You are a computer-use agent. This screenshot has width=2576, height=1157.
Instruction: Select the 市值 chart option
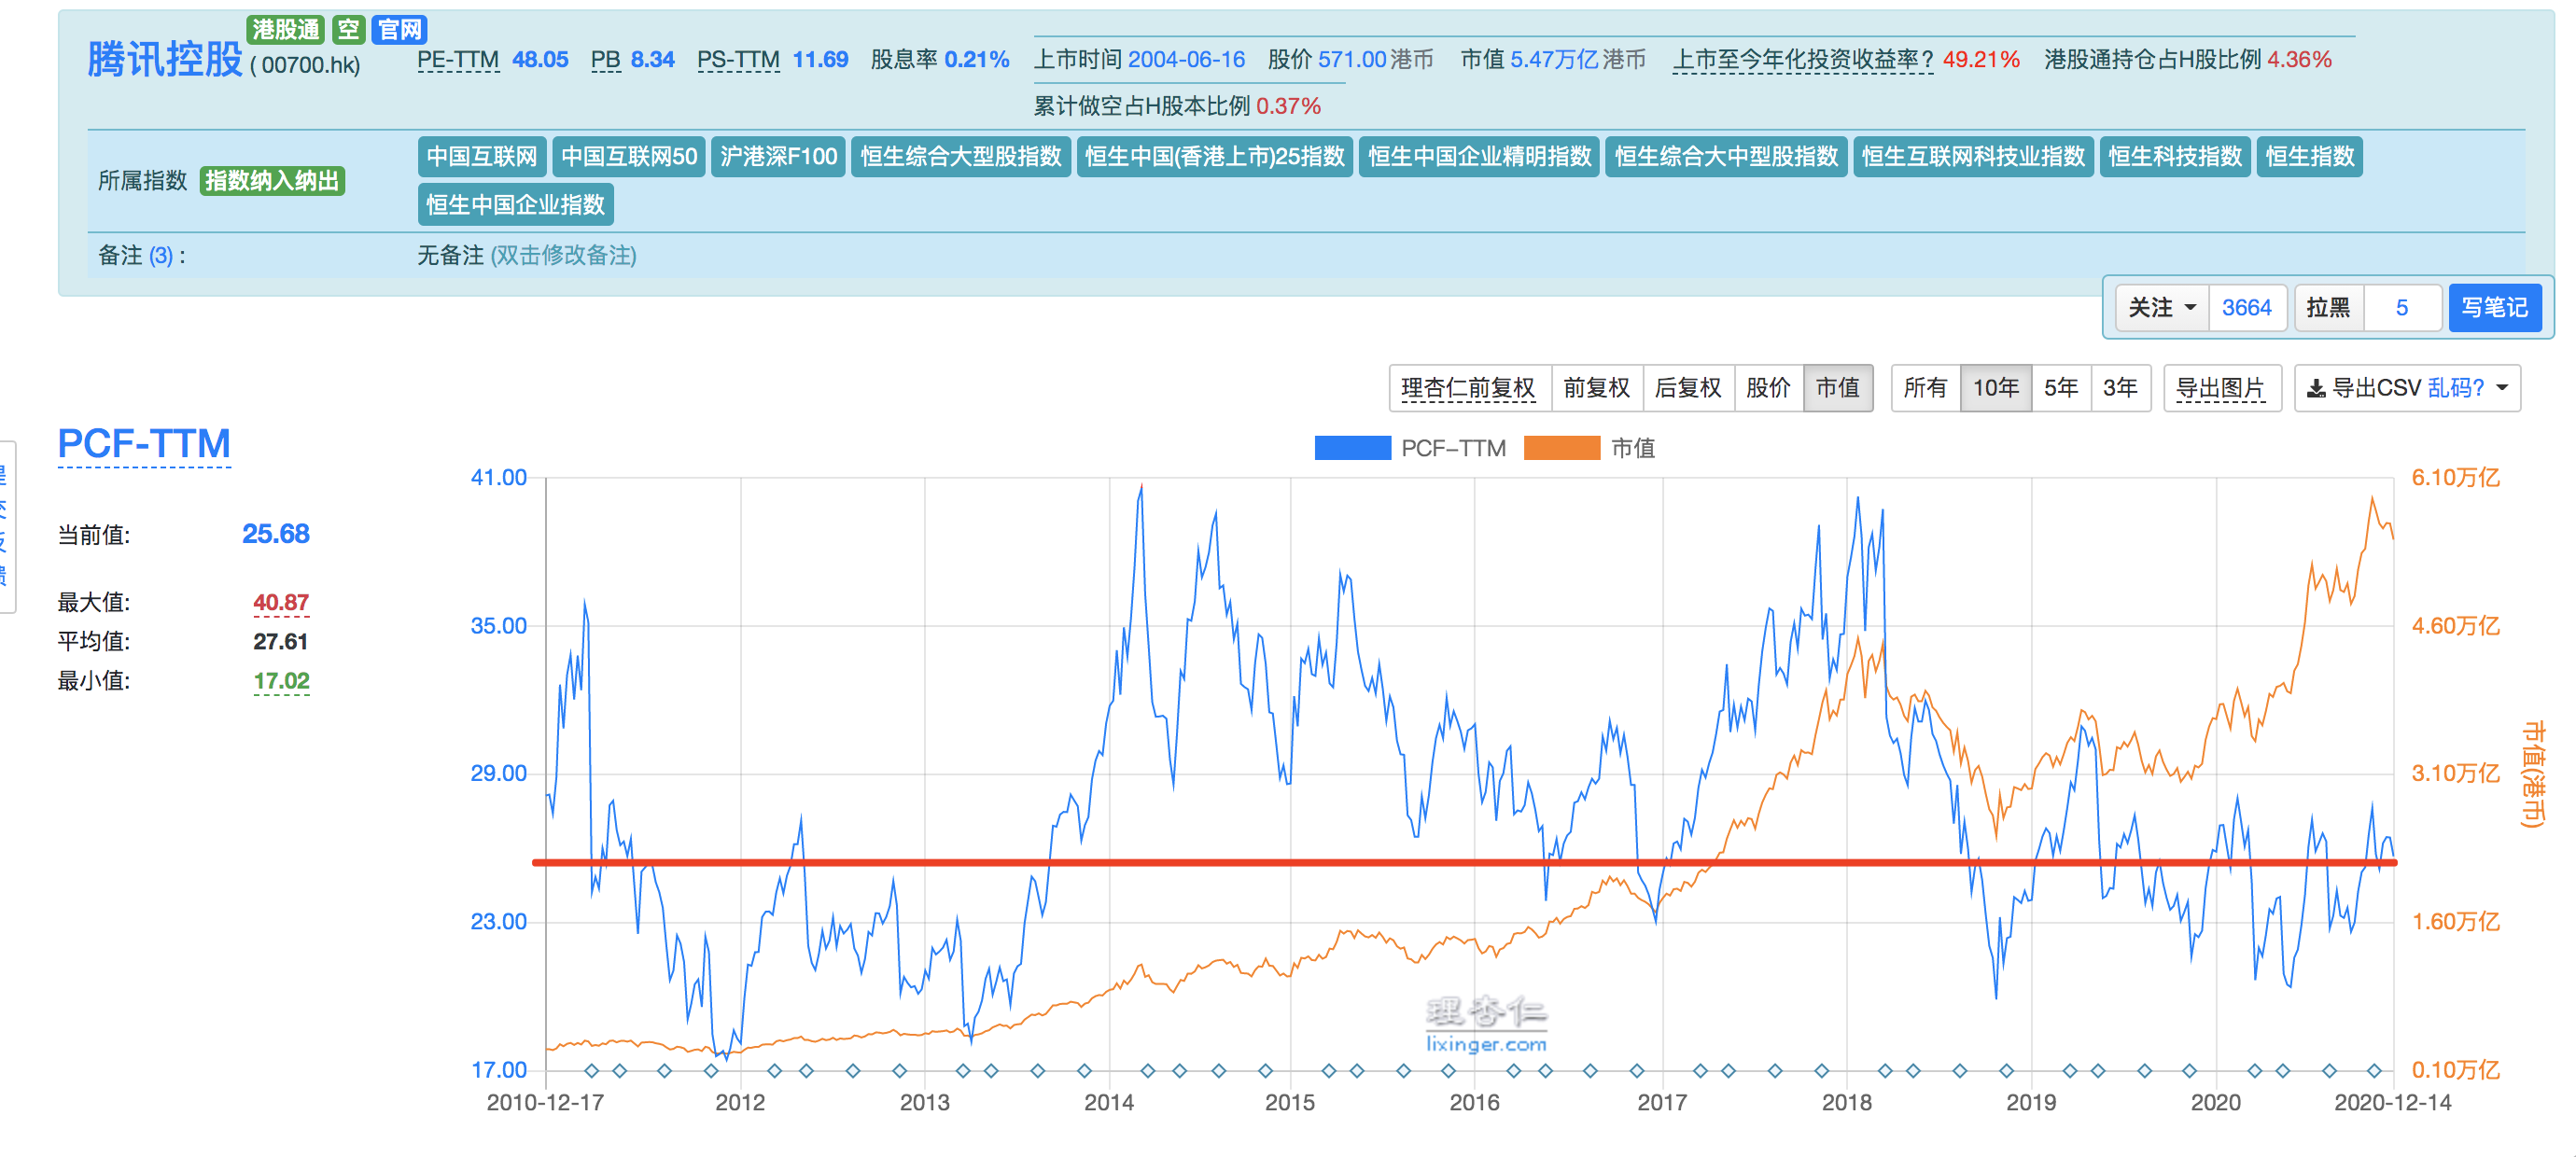pos(1837,388)
